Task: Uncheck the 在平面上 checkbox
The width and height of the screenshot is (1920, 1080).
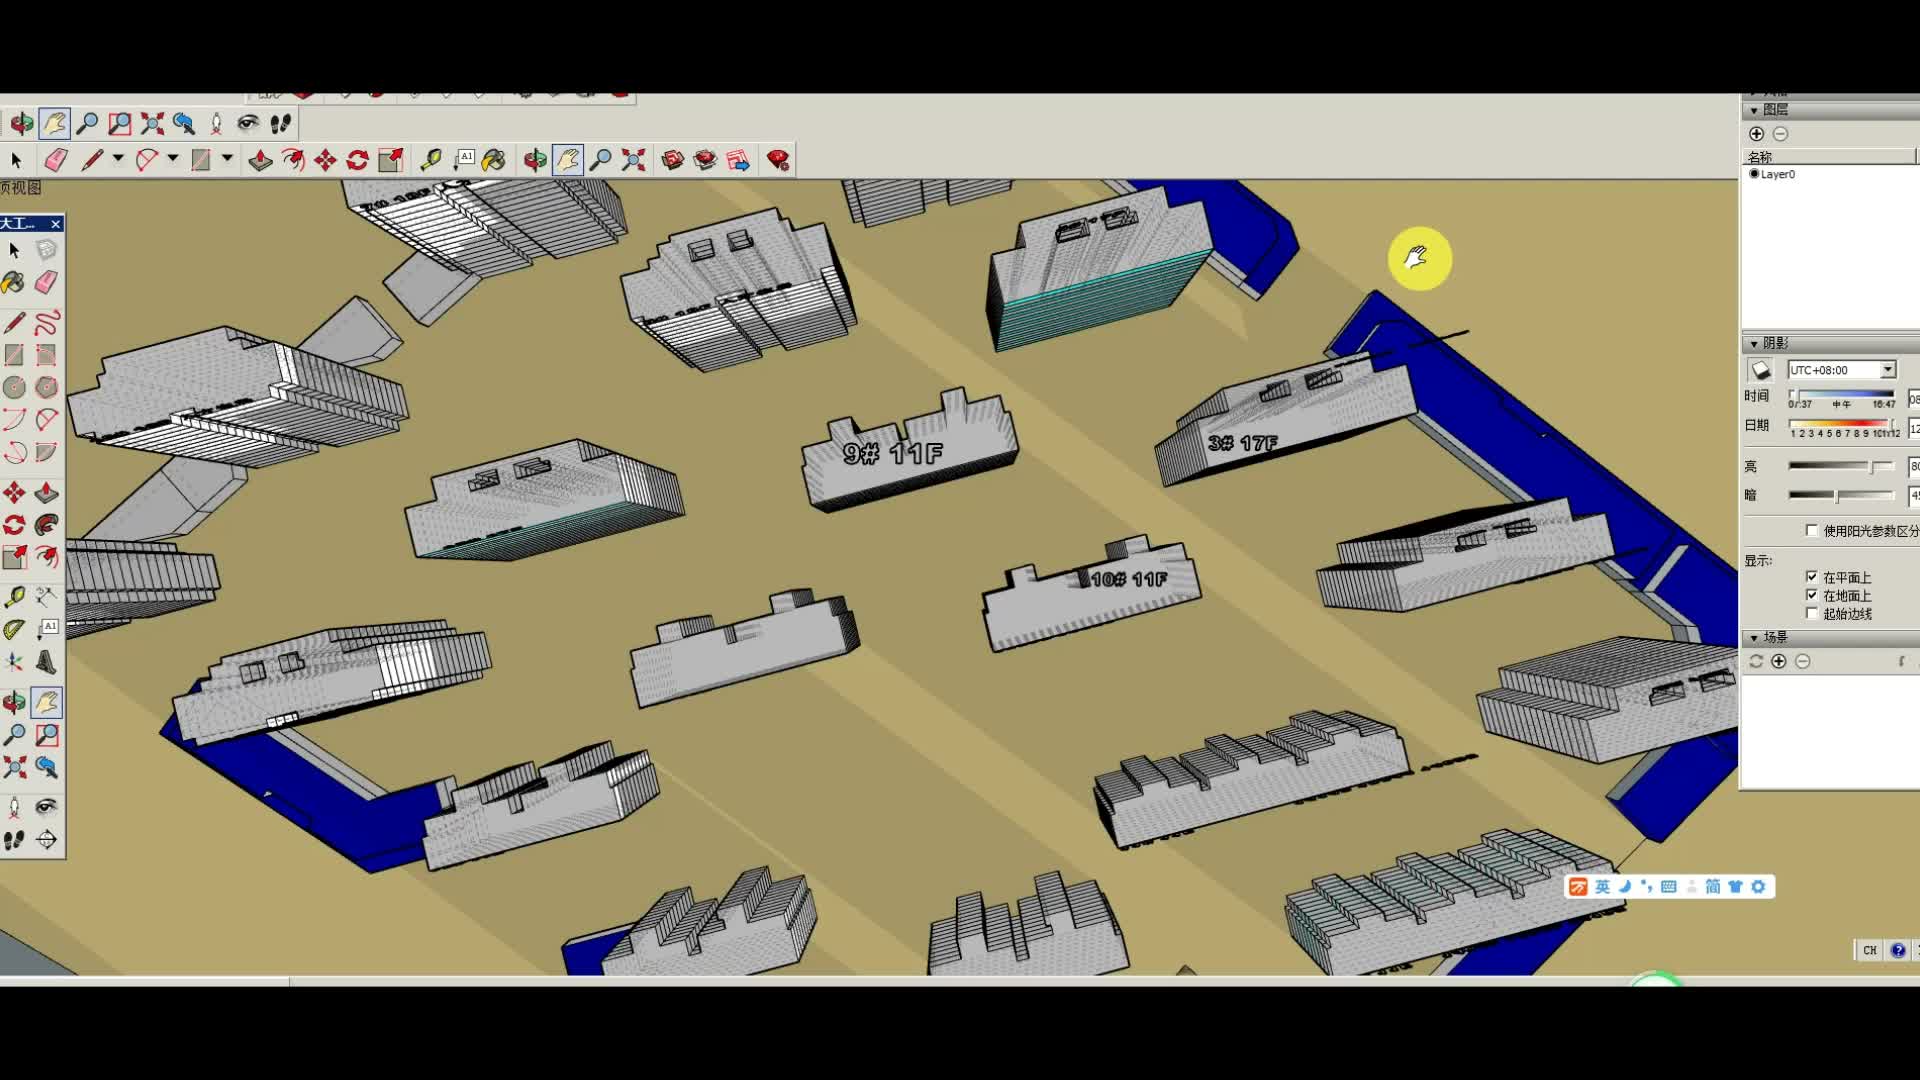Action: point(1812,577)
